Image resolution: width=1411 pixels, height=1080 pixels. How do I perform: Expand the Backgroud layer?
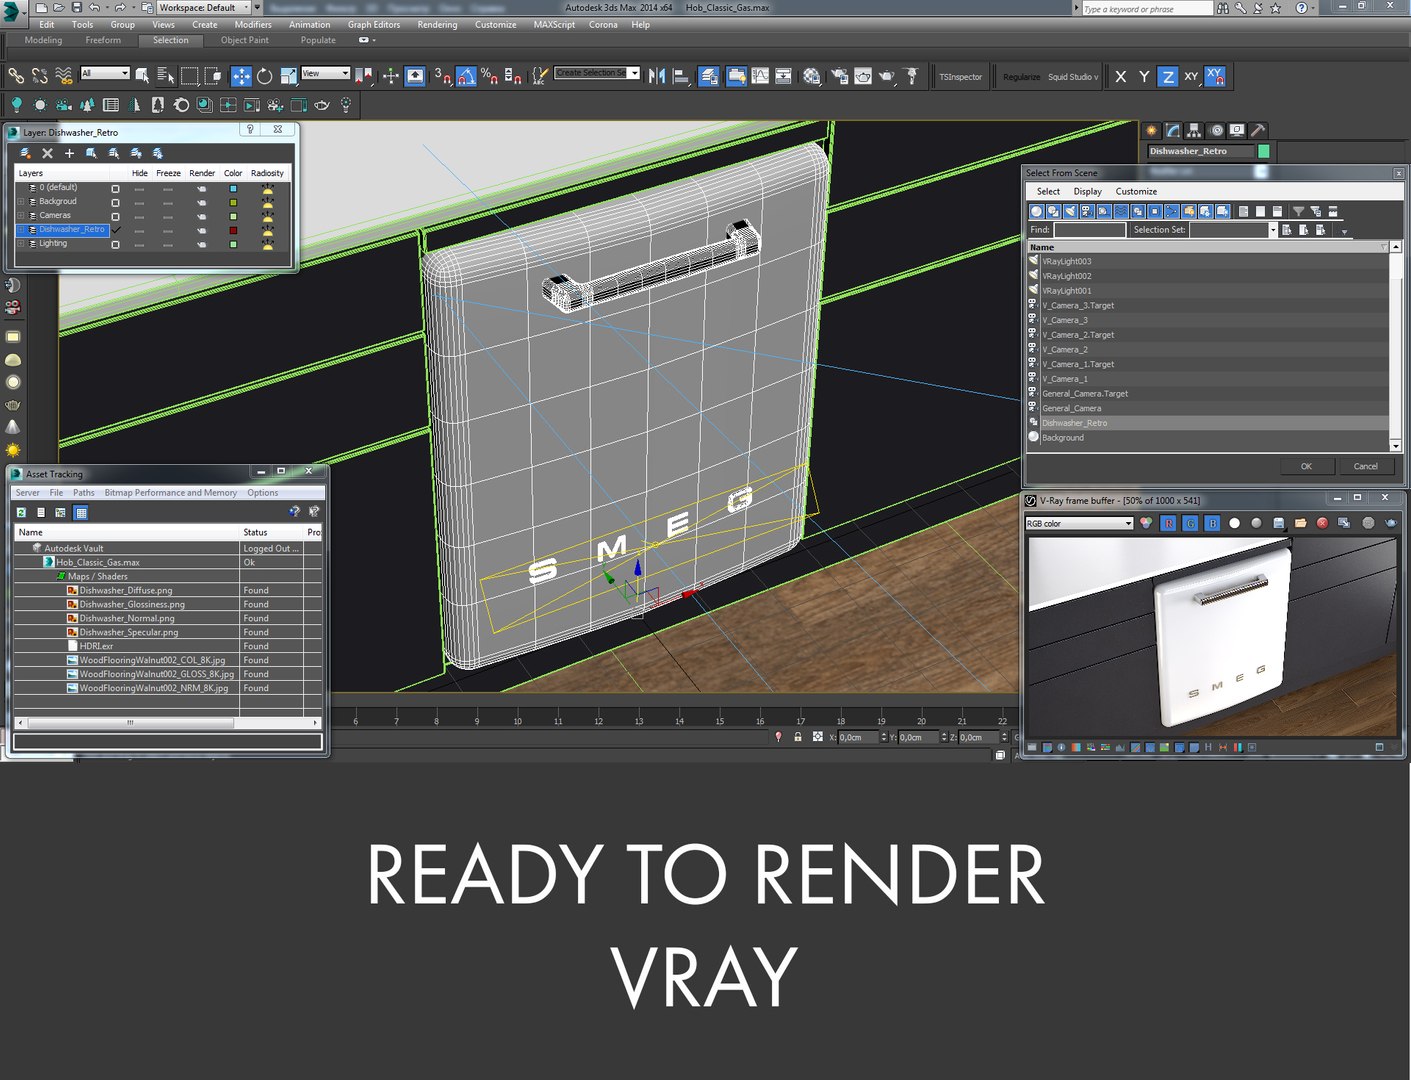pyautogui.click(x=21, y=202)
